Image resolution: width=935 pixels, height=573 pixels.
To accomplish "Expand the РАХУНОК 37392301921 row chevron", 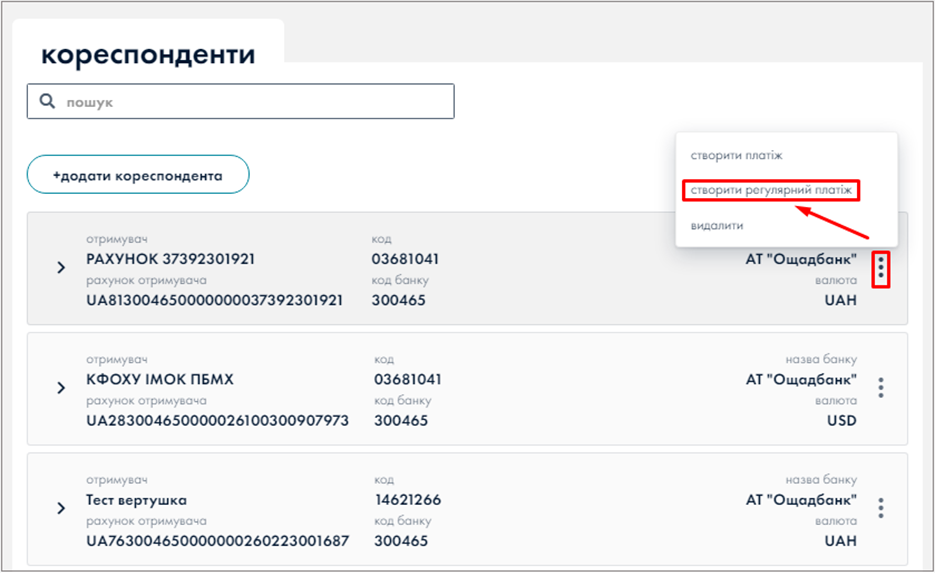I will (61, 268).
